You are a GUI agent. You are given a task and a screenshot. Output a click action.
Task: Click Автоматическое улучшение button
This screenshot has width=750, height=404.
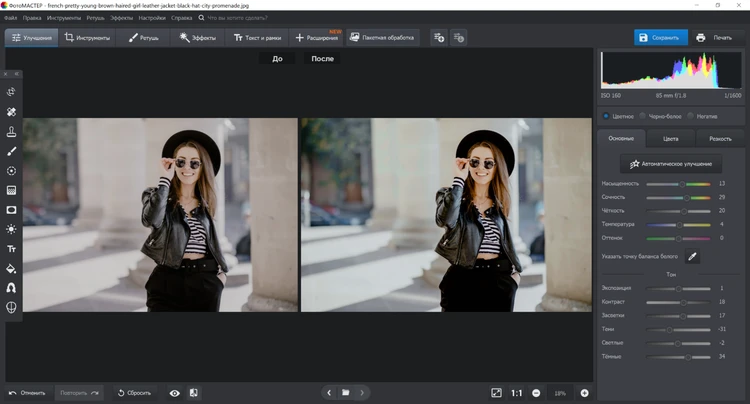tap(671, 164)
